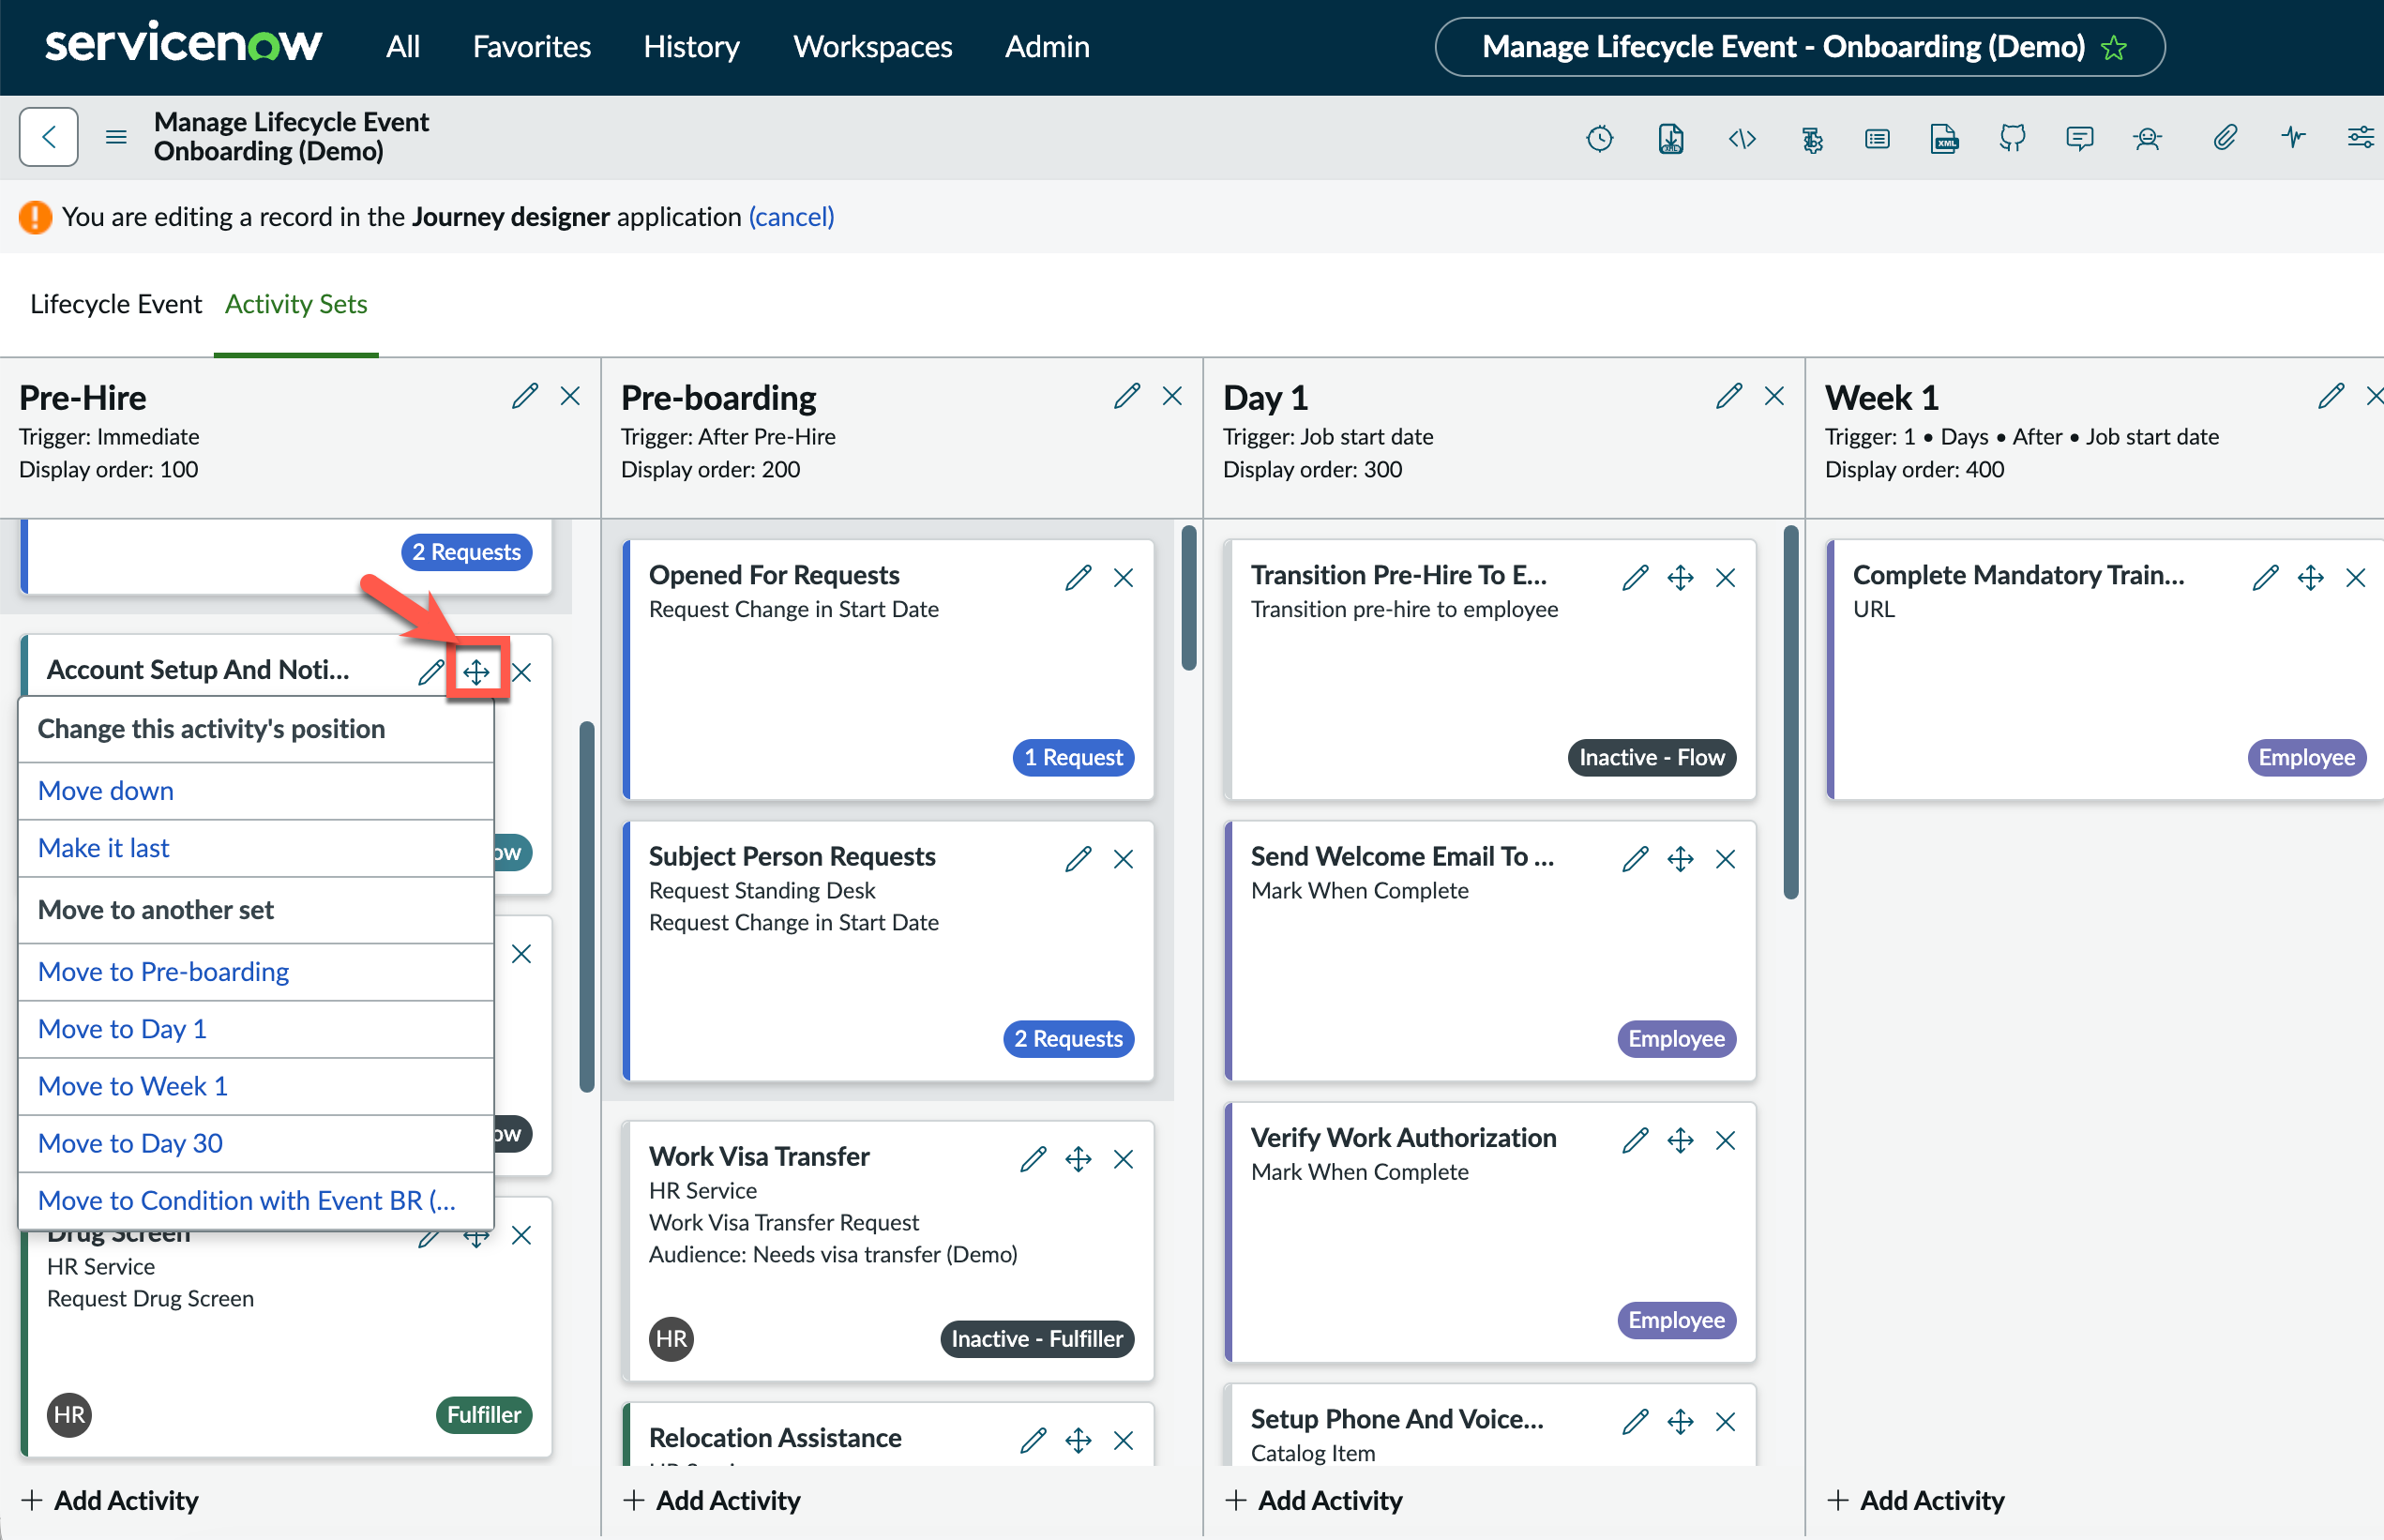Edit the Send Welcome Email To ... activity
2384x1540 pixels.
(1634, 859)
